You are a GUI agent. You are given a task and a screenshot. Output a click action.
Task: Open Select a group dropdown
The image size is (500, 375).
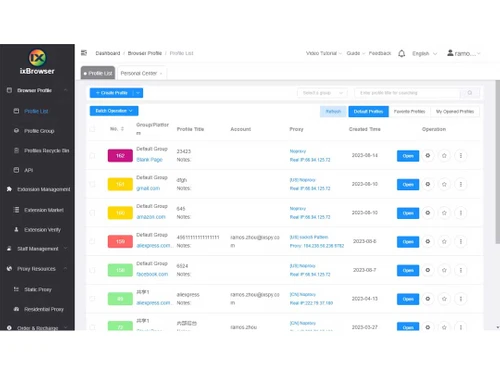tap(322, 93)
